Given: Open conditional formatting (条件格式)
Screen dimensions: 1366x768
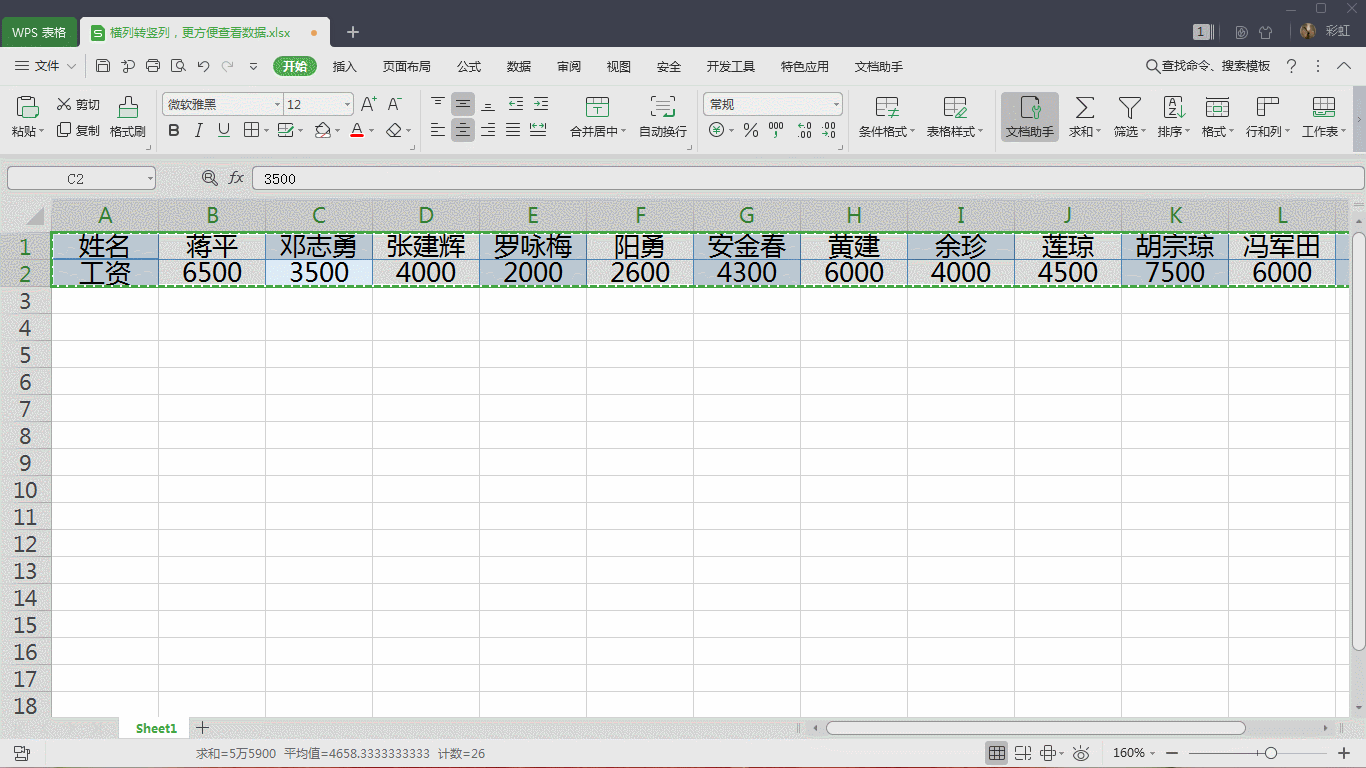Looking at the screenshot, I should 884,113.
